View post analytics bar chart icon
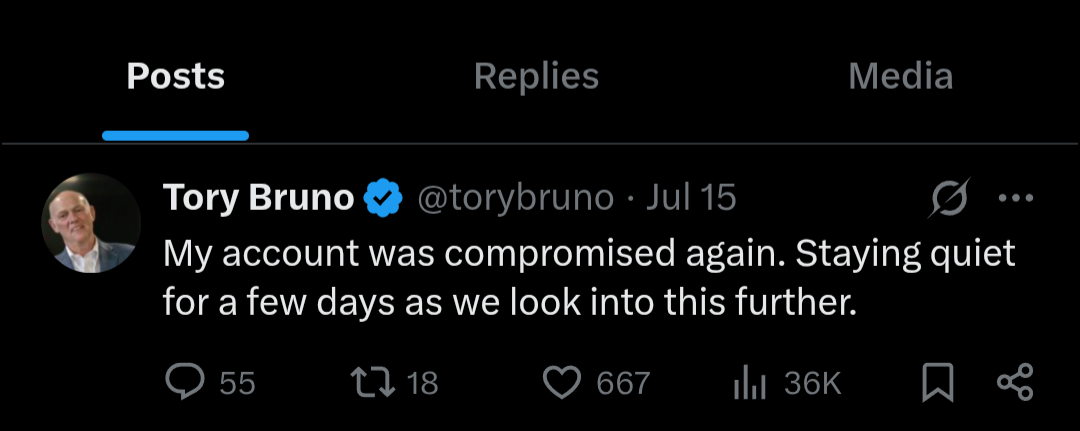 pyautogui.click(x=749, y=382)
